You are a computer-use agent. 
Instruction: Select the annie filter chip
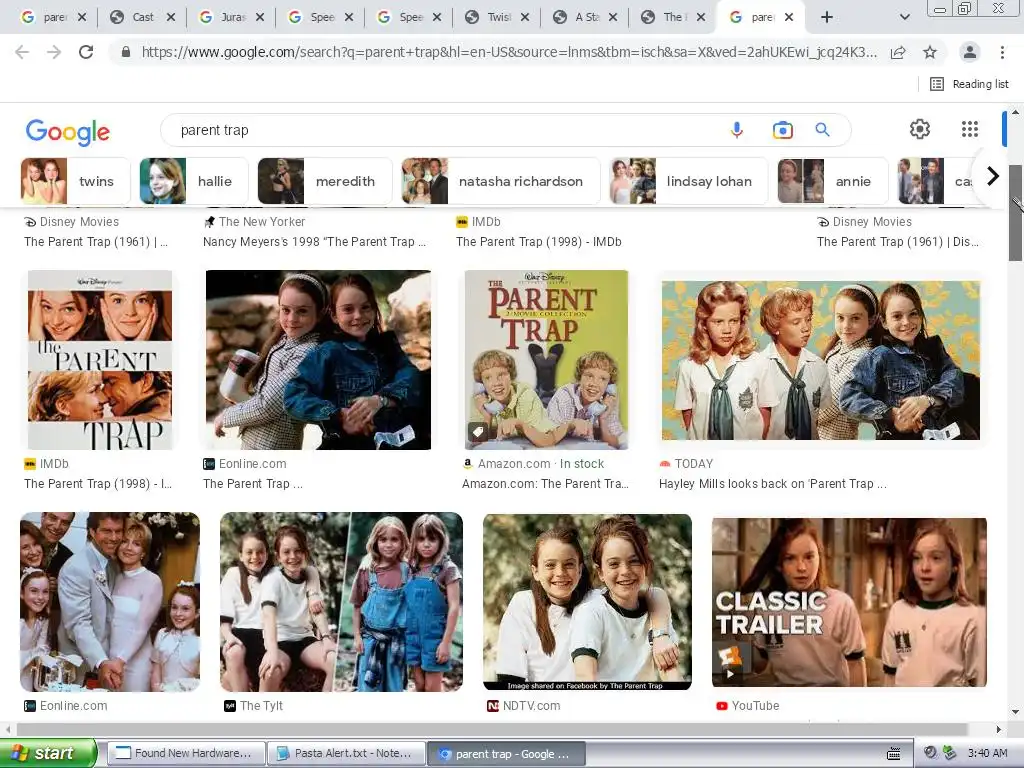tap(833, 181)
